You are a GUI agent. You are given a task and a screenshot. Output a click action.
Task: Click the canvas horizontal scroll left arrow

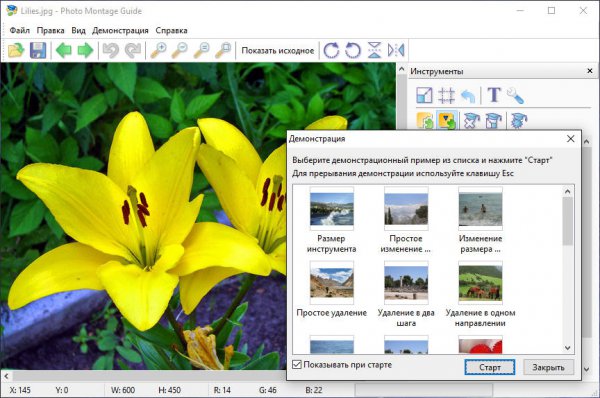point(6,376)
